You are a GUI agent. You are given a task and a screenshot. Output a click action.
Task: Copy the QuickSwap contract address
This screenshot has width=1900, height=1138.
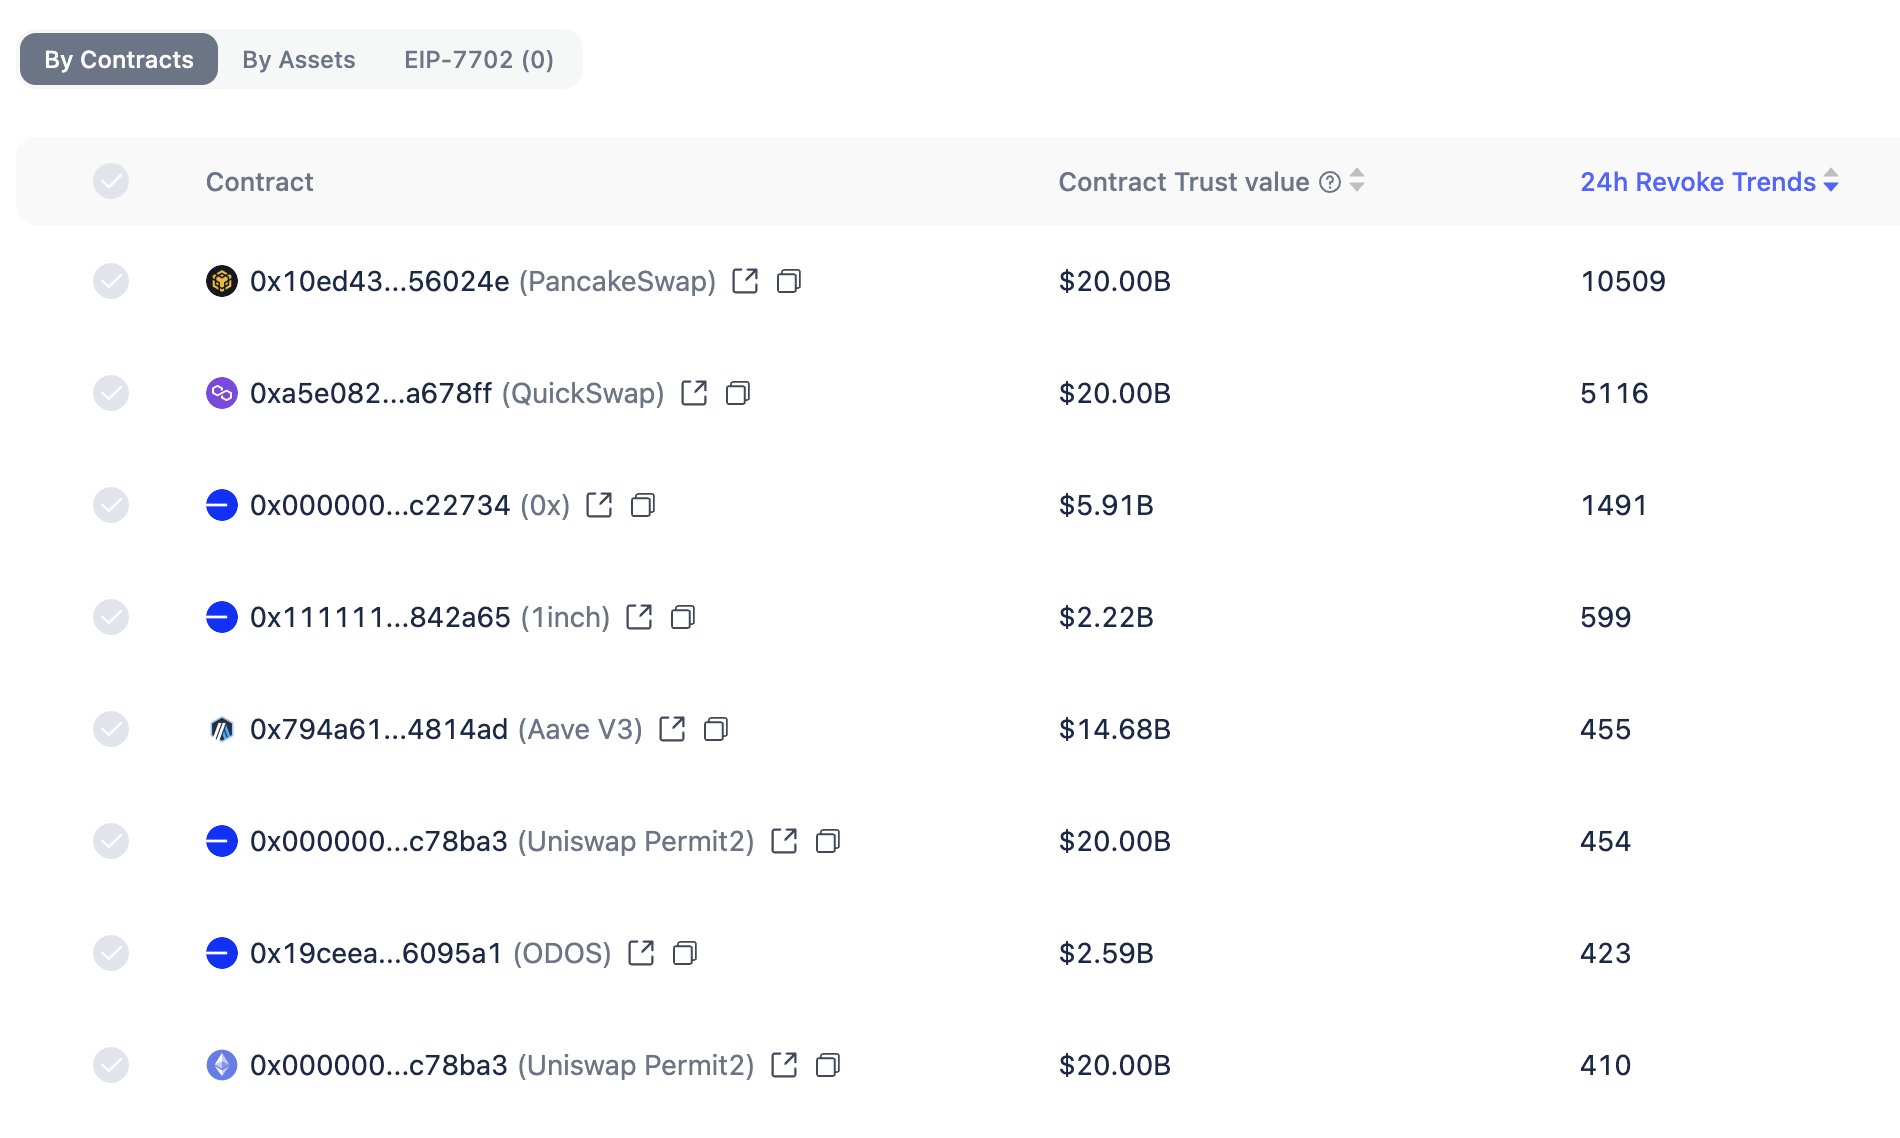[x=738, y=393]
